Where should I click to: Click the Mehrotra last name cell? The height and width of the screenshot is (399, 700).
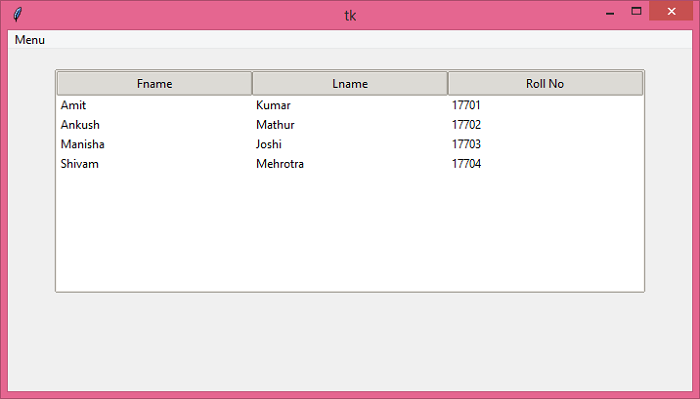(x=280, y=164)
